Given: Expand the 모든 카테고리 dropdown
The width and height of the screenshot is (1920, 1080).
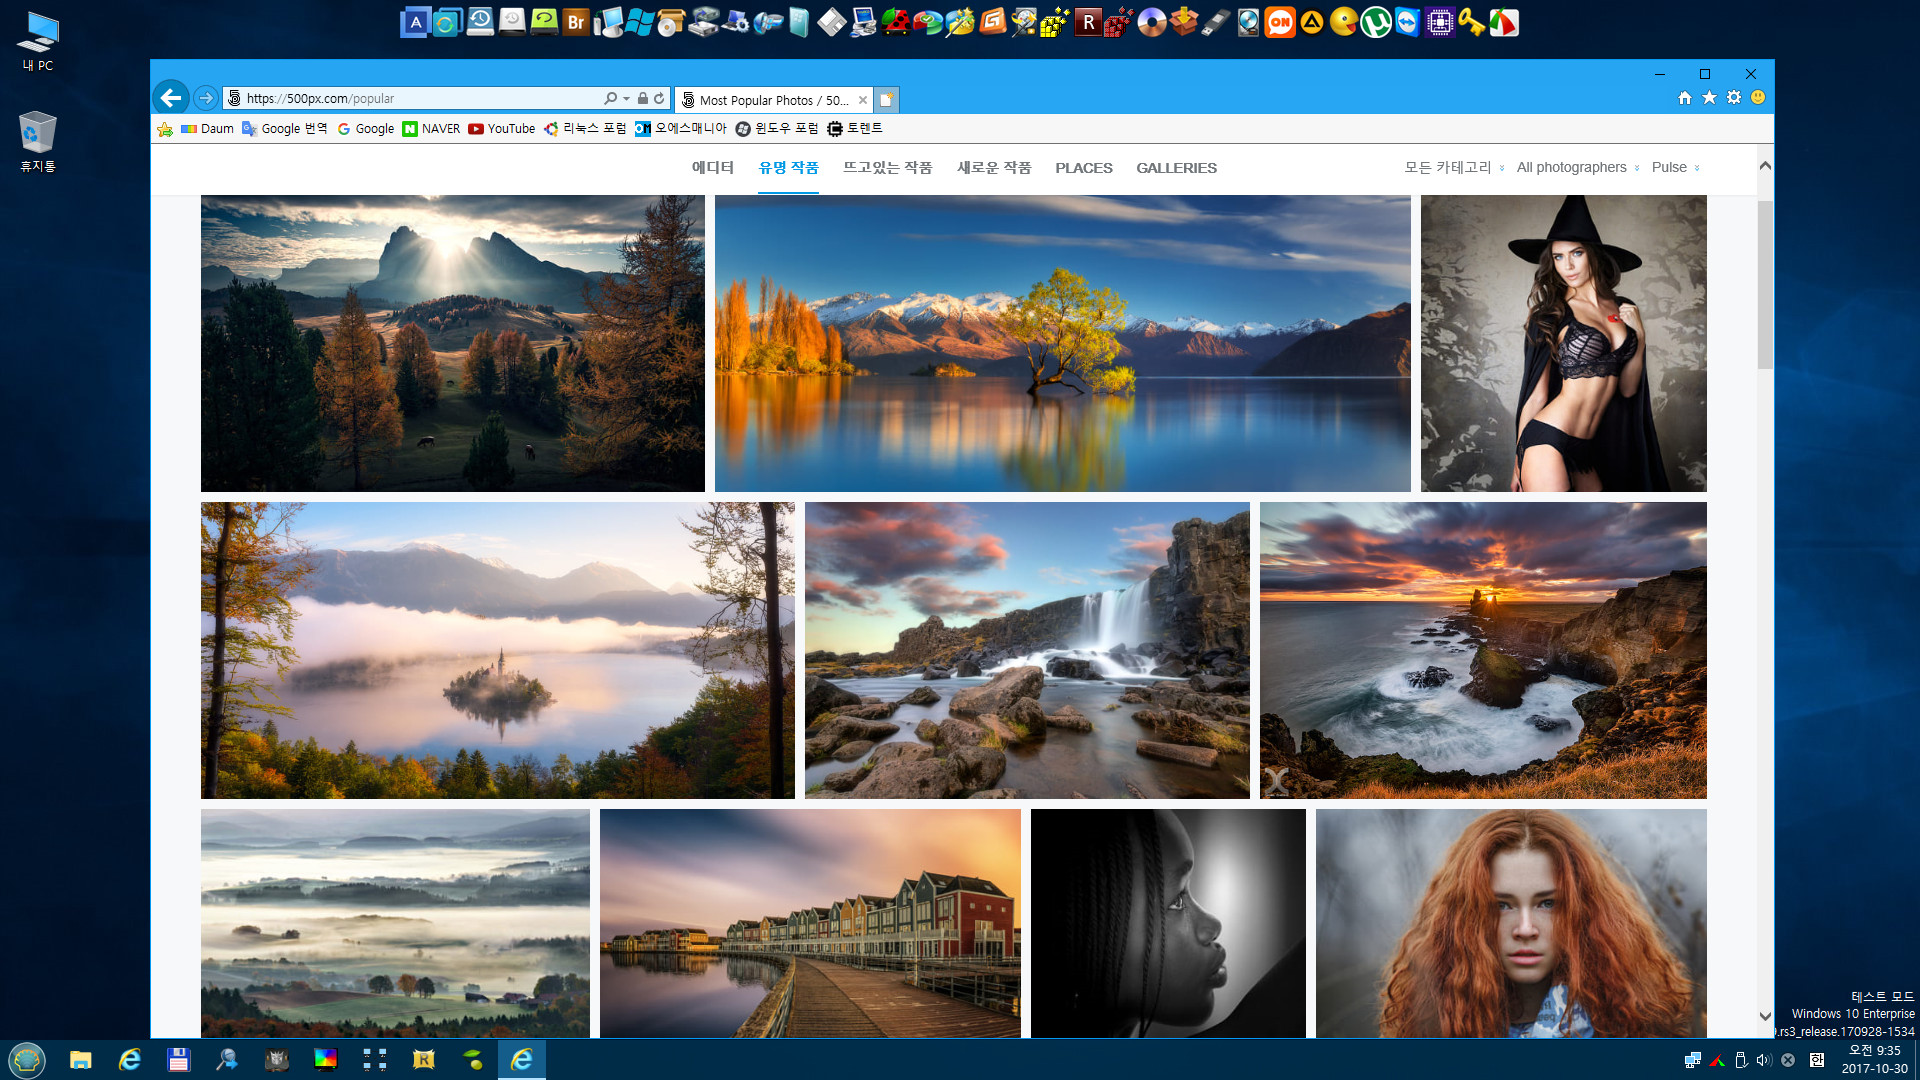Looking at the screenshot, I should pos(1454,167).
